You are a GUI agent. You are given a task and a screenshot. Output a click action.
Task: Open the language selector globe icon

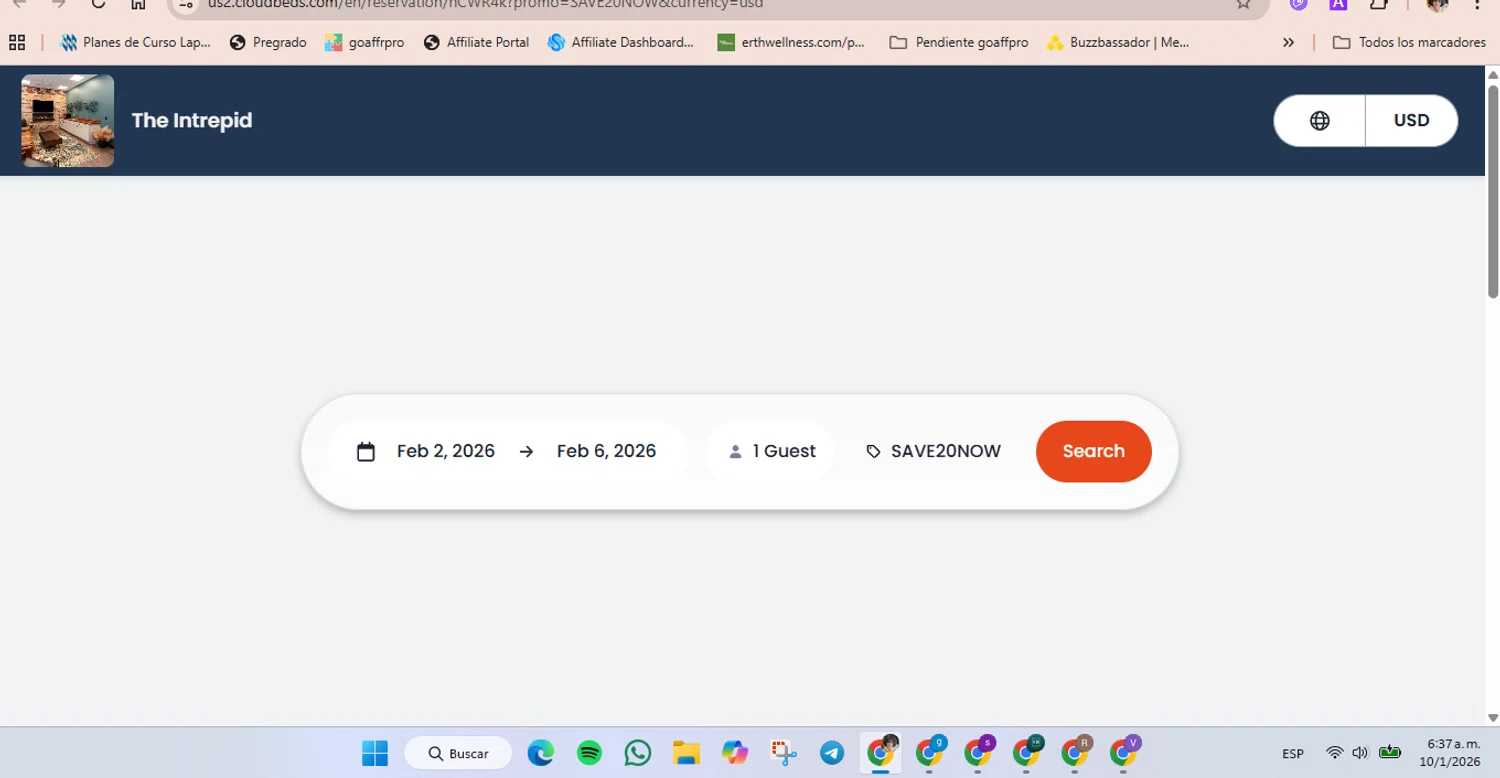[x=1319, y=120]
